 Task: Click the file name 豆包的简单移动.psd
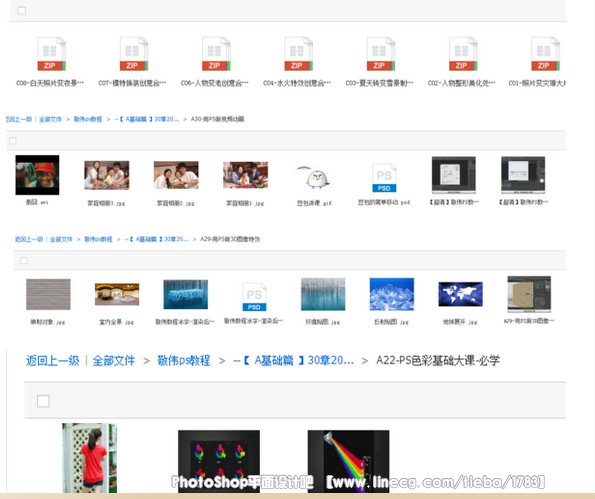point(384,202)
